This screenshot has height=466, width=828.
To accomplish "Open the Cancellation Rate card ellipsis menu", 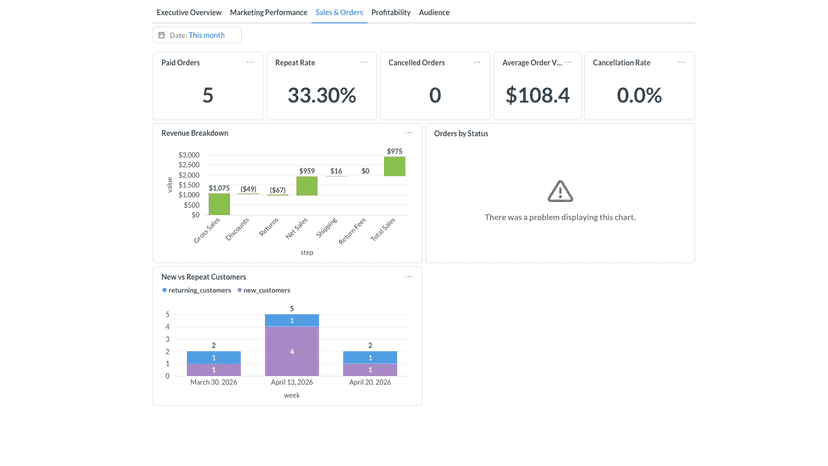I will (x=682, y=62).
